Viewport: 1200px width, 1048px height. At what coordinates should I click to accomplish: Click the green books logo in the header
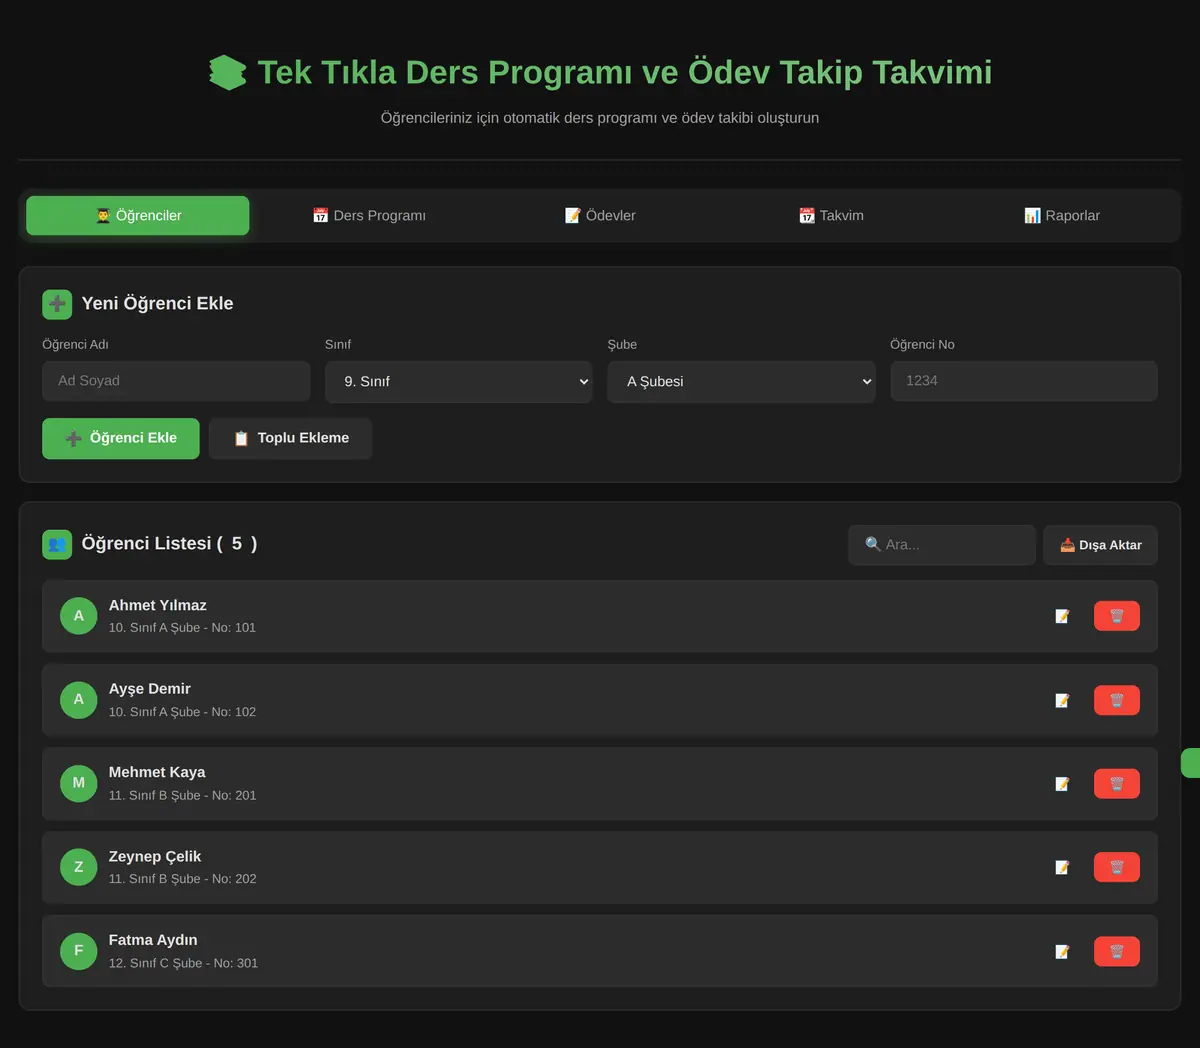point(227,72)
